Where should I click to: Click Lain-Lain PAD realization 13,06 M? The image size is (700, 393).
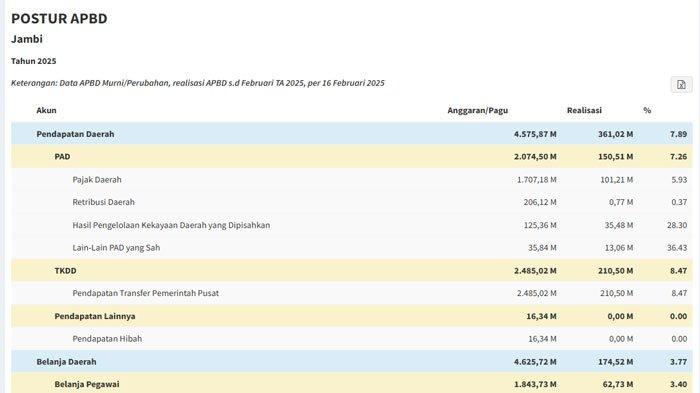click(x=619, y=247)
